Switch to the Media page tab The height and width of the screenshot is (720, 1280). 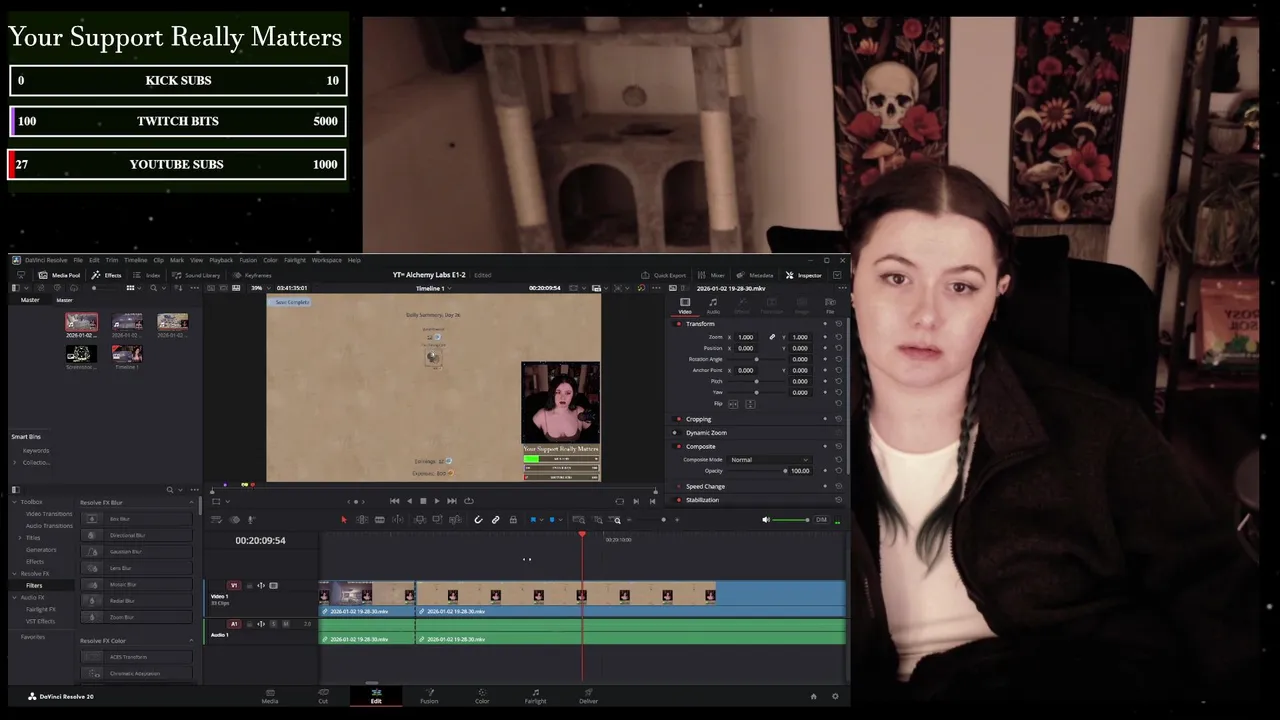point(270,696)
